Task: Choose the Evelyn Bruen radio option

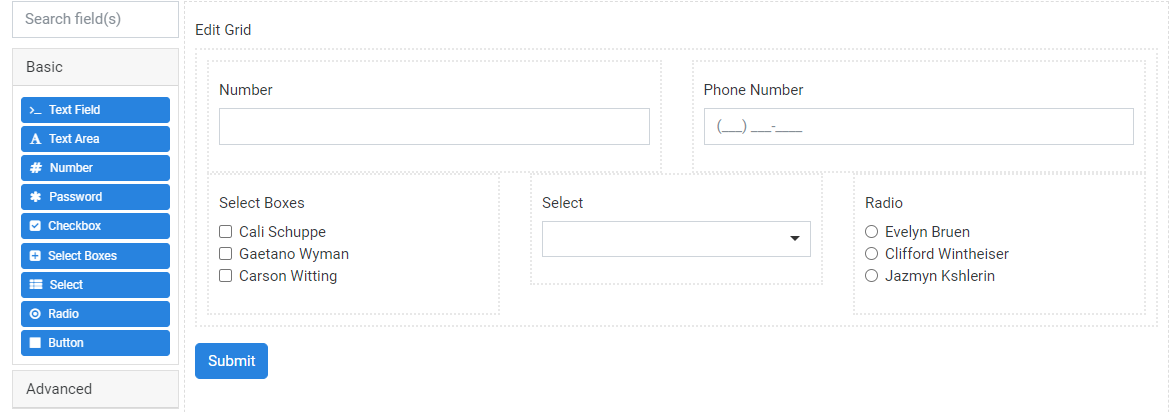Action: [x=871, y=232]
